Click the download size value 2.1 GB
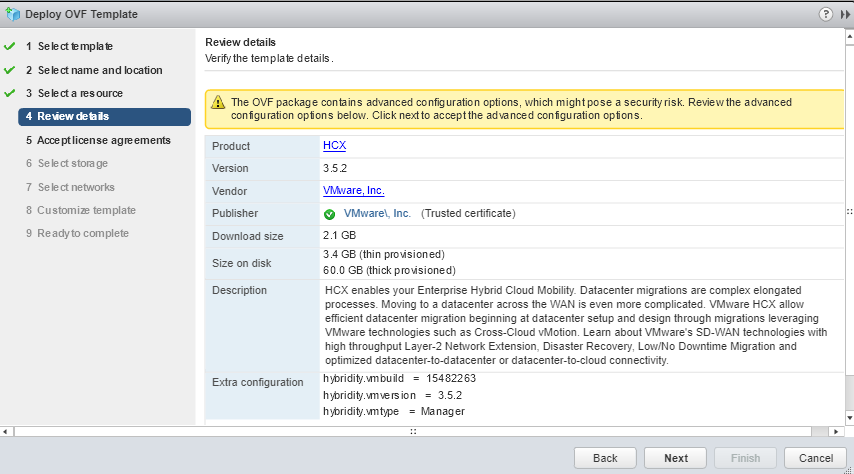The height and width of the screenshot is (474, 854). pos(339,235)
